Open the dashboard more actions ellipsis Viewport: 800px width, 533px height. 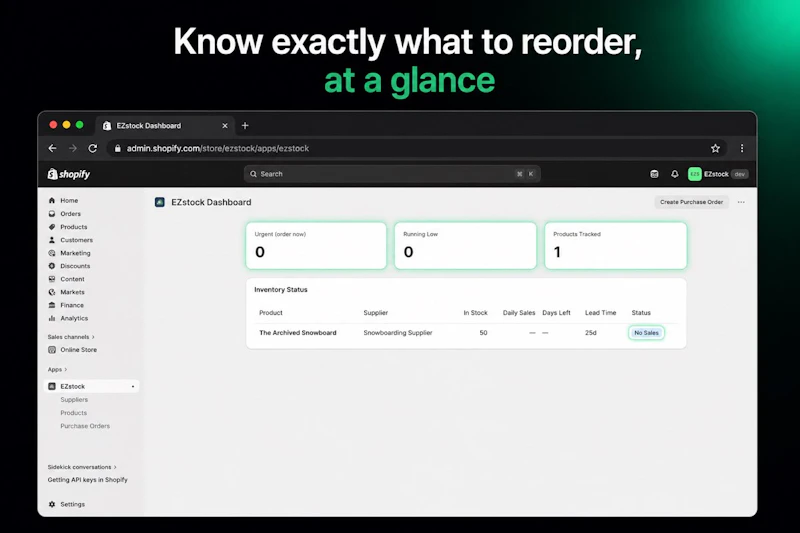[x=741, y=202]
